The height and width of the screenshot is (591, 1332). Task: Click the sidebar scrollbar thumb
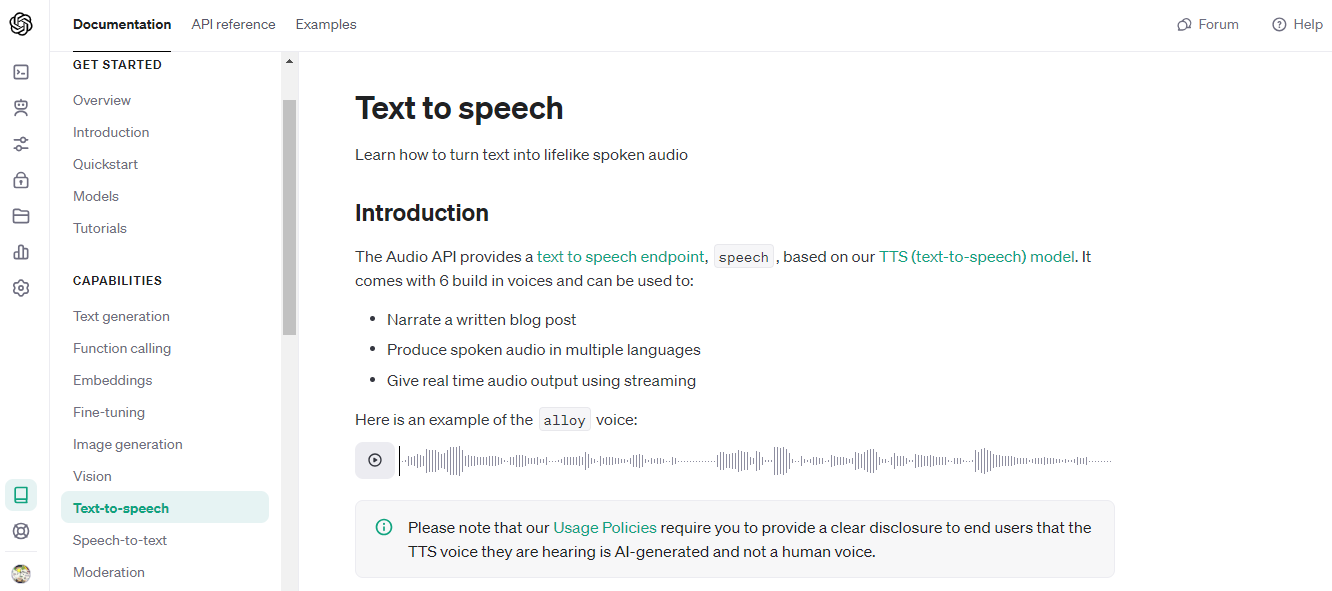(290, 216)
